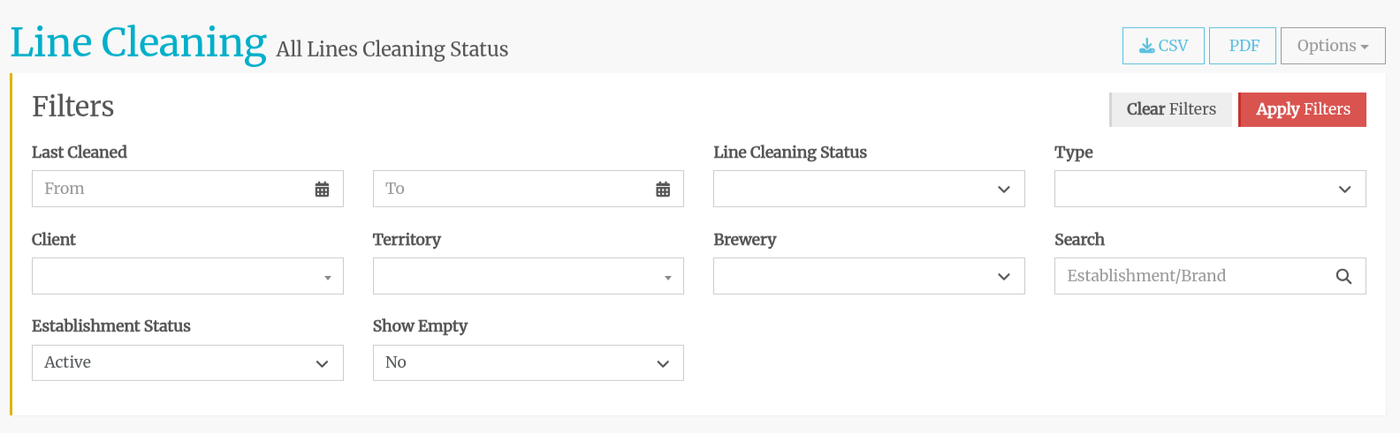Open the Options menu
The image size is (1400, 433).
coord(1332,46)
